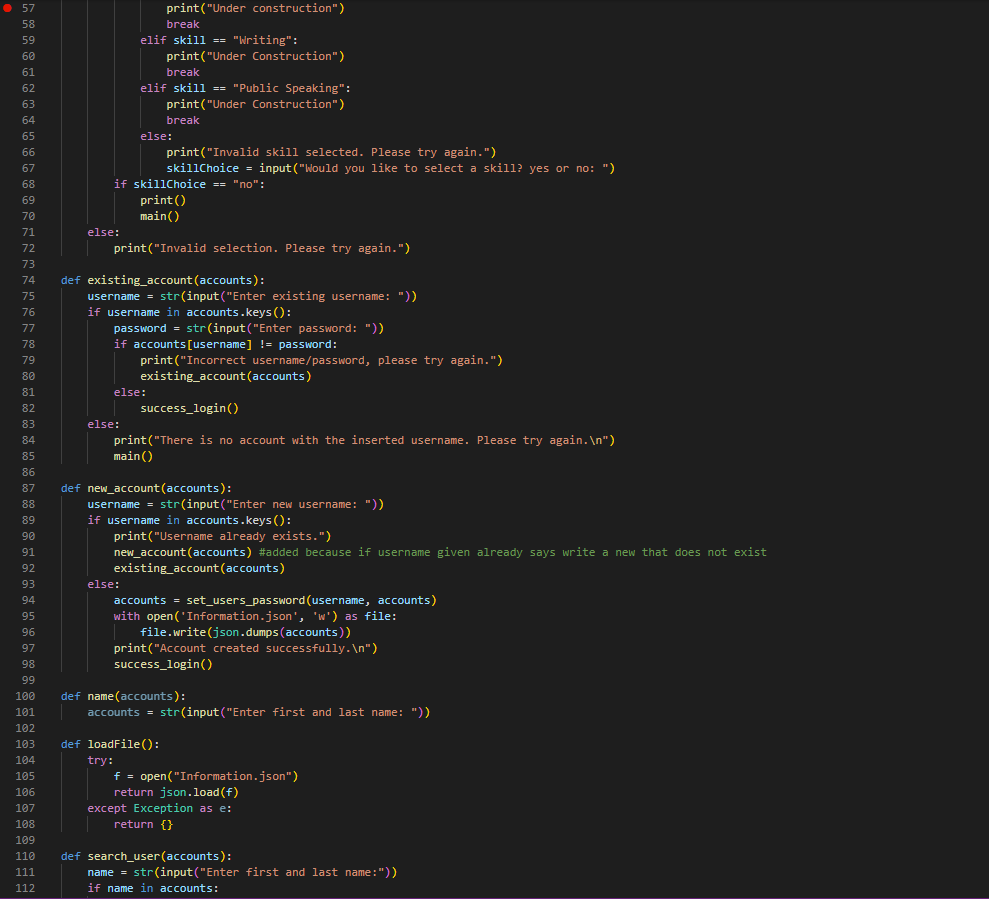This screenshot has height=899, width=989.
Task: Click the 'try:' keyword on line 104
Action: (100, 761)
